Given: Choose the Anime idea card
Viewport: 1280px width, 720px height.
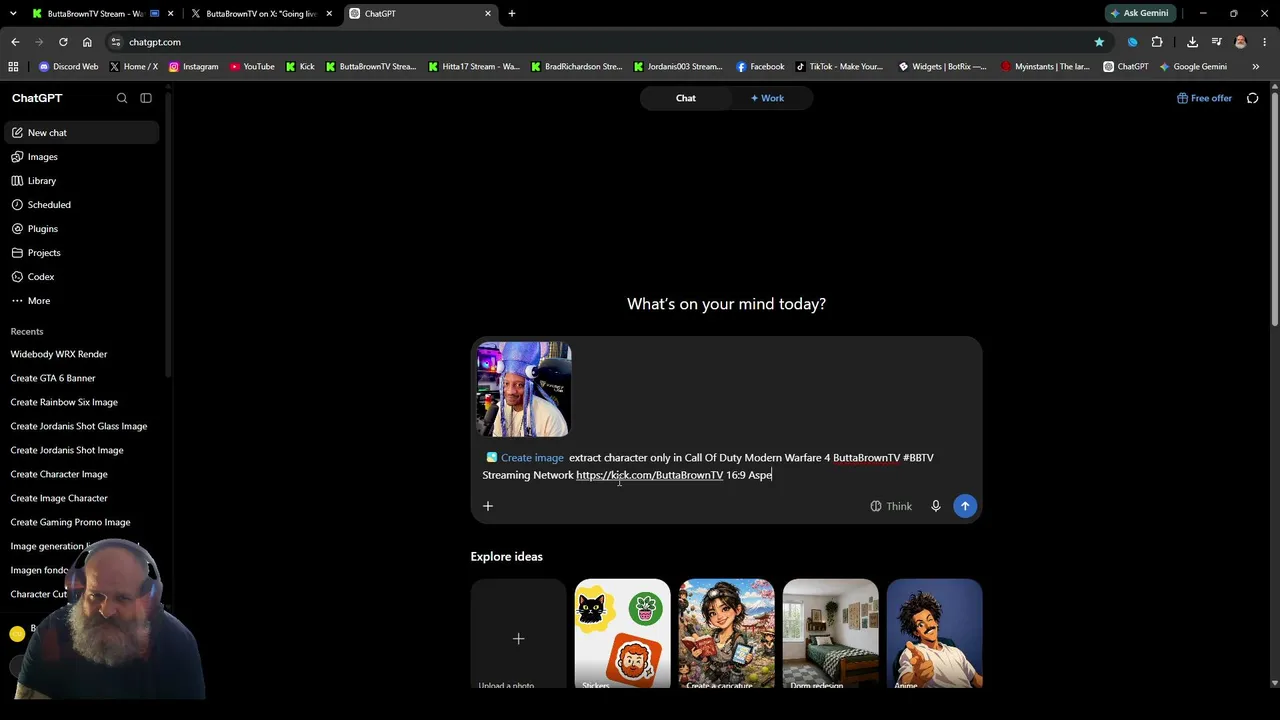Looking at the screenshot, I should 934,634.
